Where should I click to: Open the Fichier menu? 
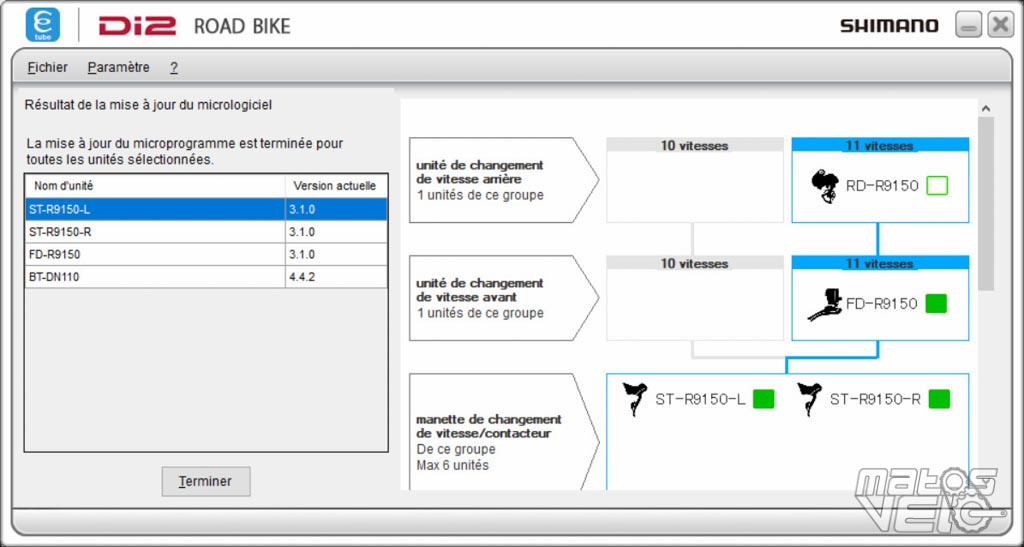47,67
